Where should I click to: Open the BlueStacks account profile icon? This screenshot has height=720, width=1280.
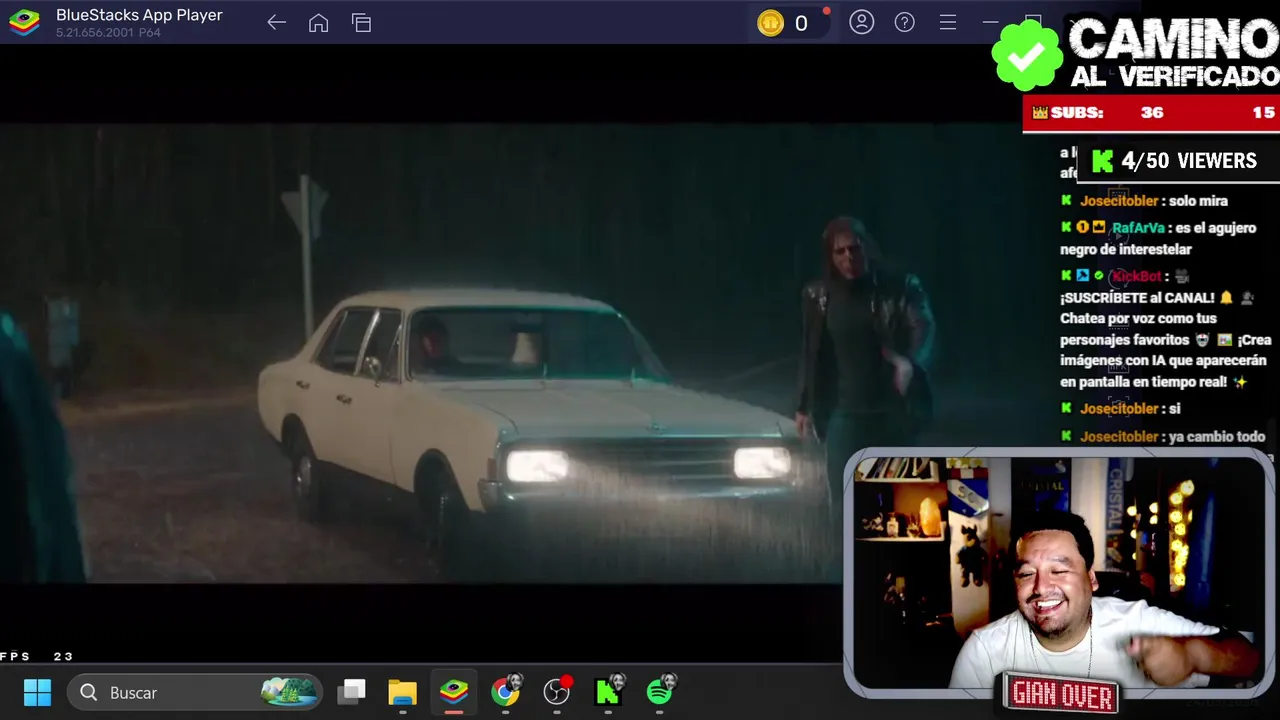tap(861, 22)
